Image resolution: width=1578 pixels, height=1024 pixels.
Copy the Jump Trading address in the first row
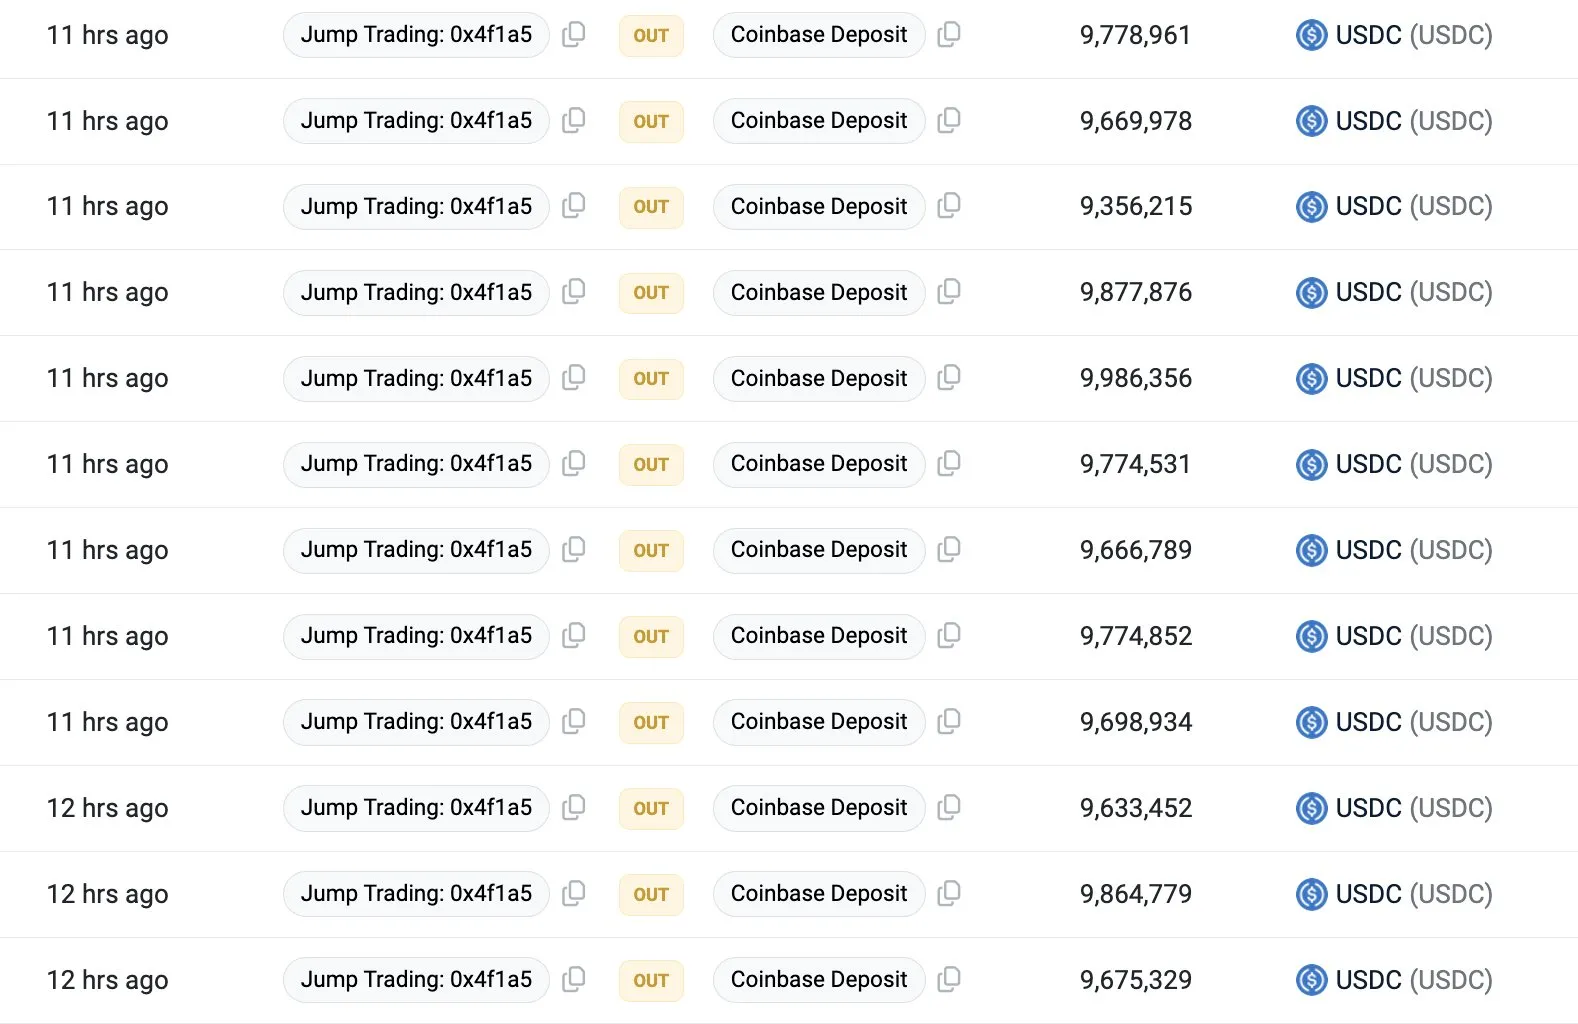573,34
